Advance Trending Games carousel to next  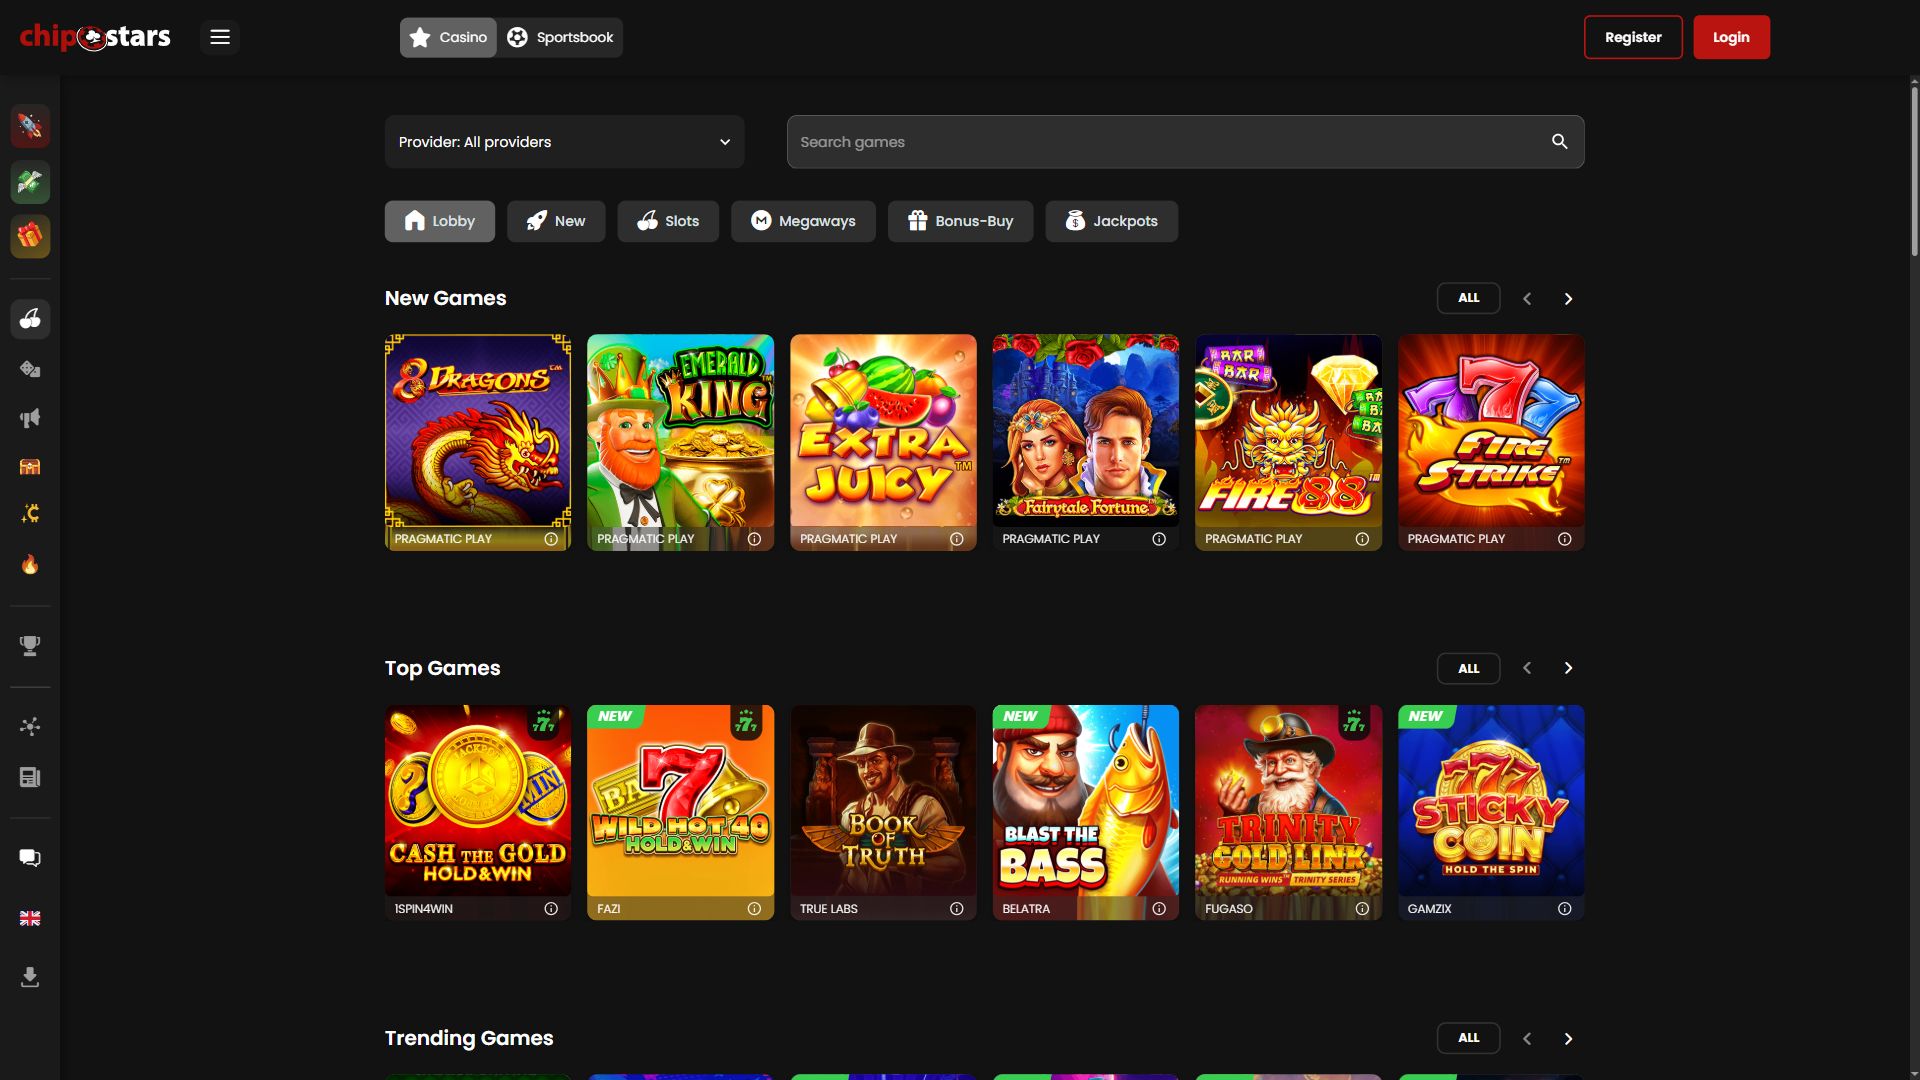pyautogui.click(x=1568, y=1039)
